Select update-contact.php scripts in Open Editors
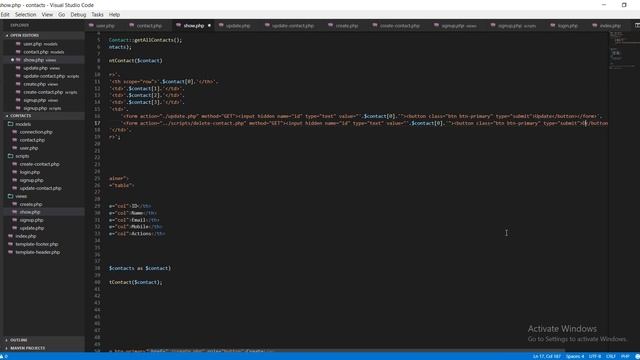 [51, 76]
